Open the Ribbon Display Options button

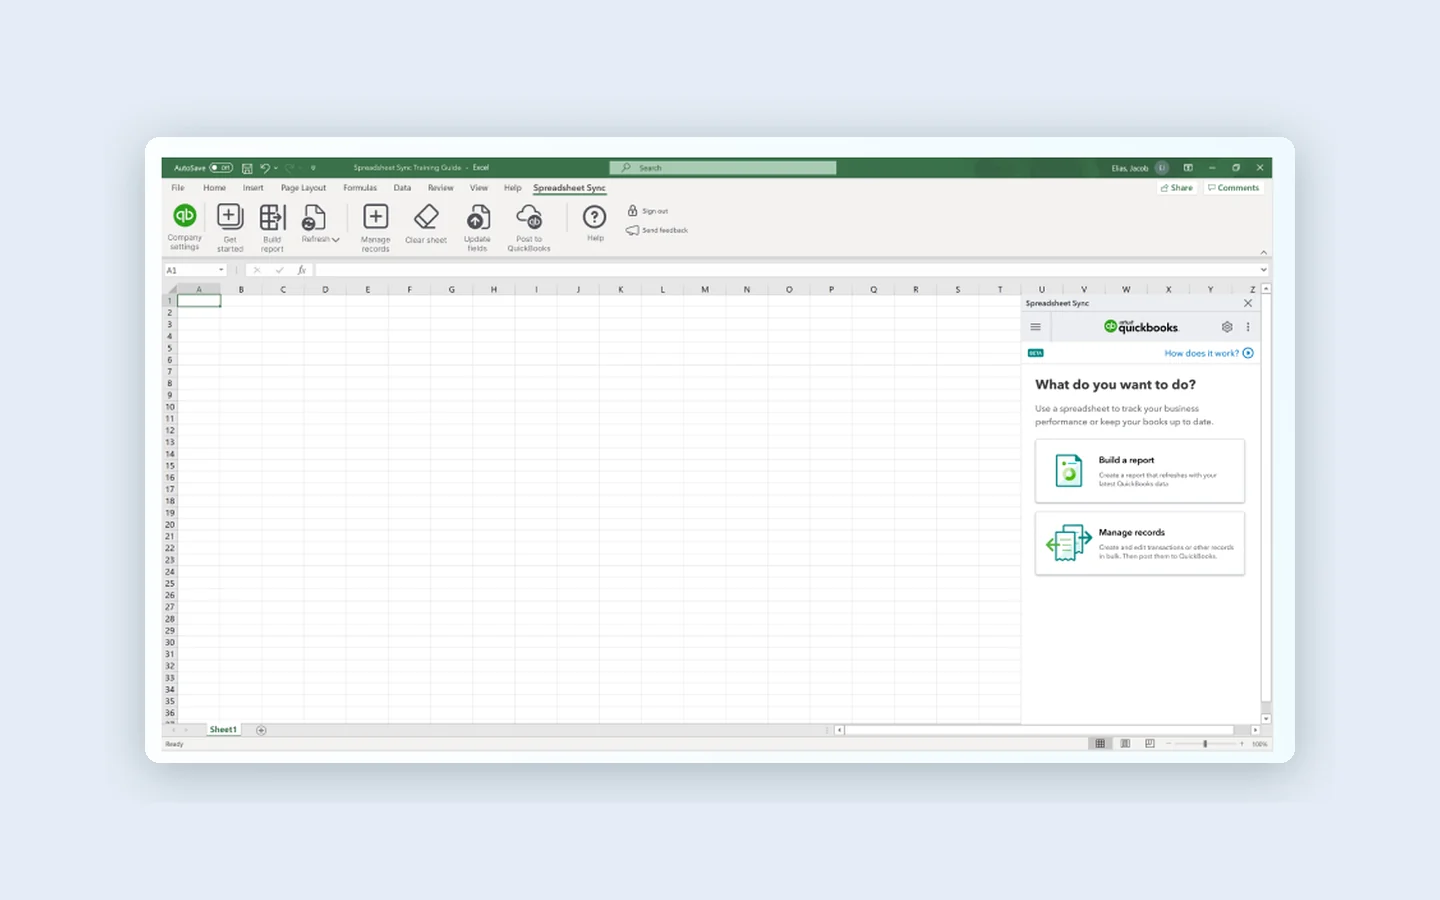tap(1188, 168)
